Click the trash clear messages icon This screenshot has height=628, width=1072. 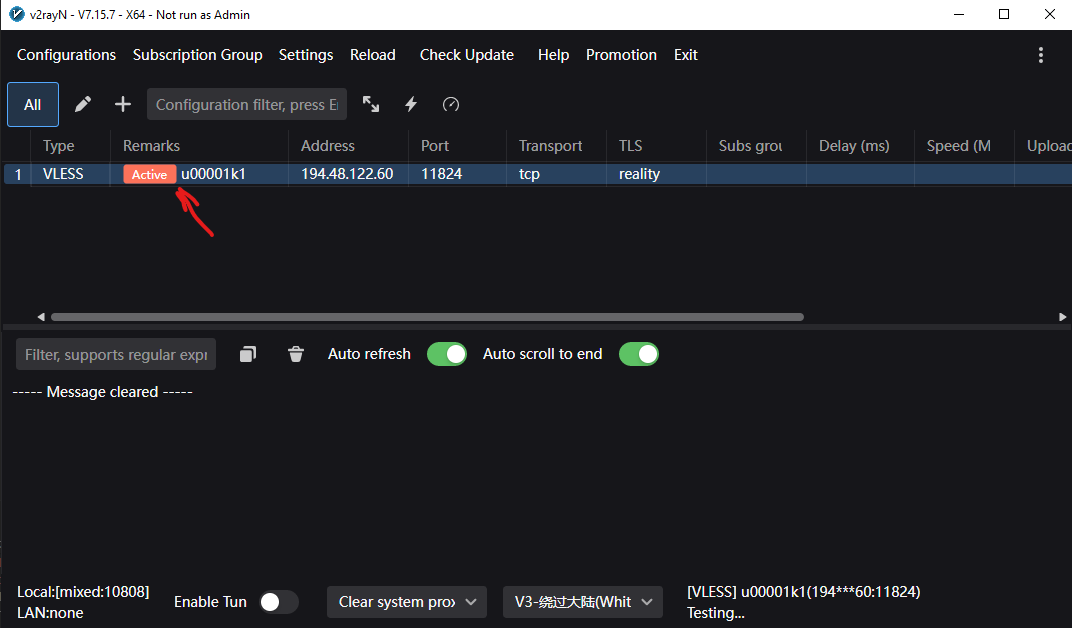point(295,354)
